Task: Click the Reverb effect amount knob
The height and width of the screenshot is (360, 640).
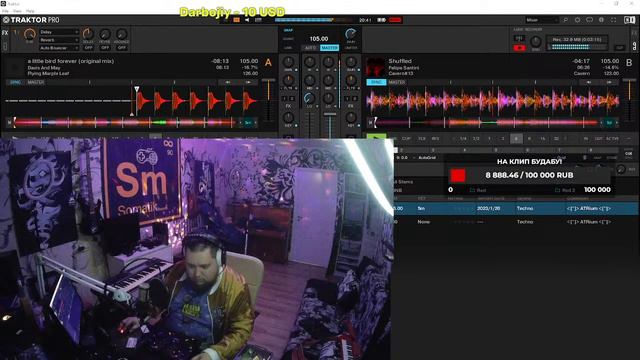Action: click(105, 34)
